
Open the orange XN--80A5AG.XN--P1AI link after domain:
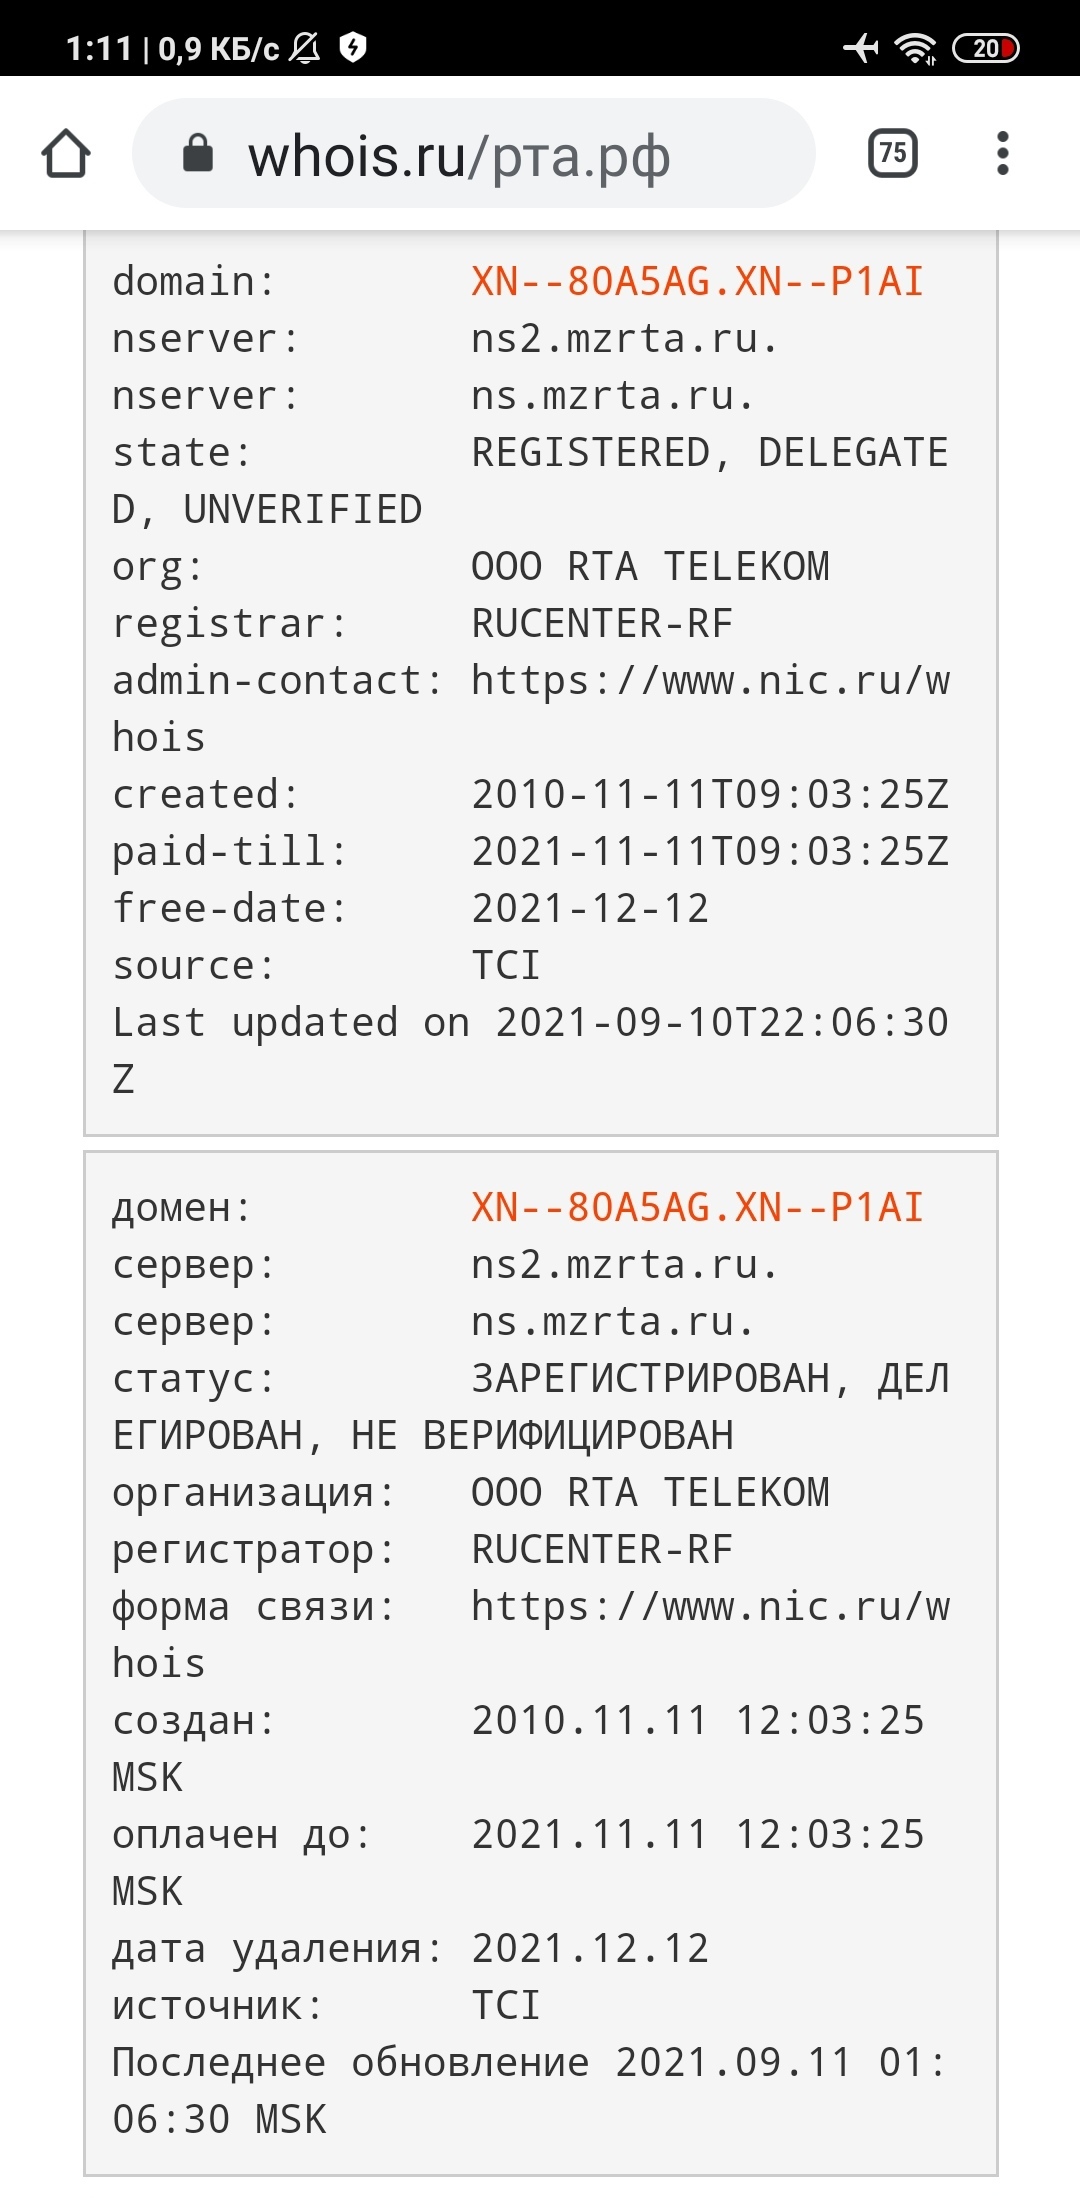pyautogui.click(x=697, y=282)
